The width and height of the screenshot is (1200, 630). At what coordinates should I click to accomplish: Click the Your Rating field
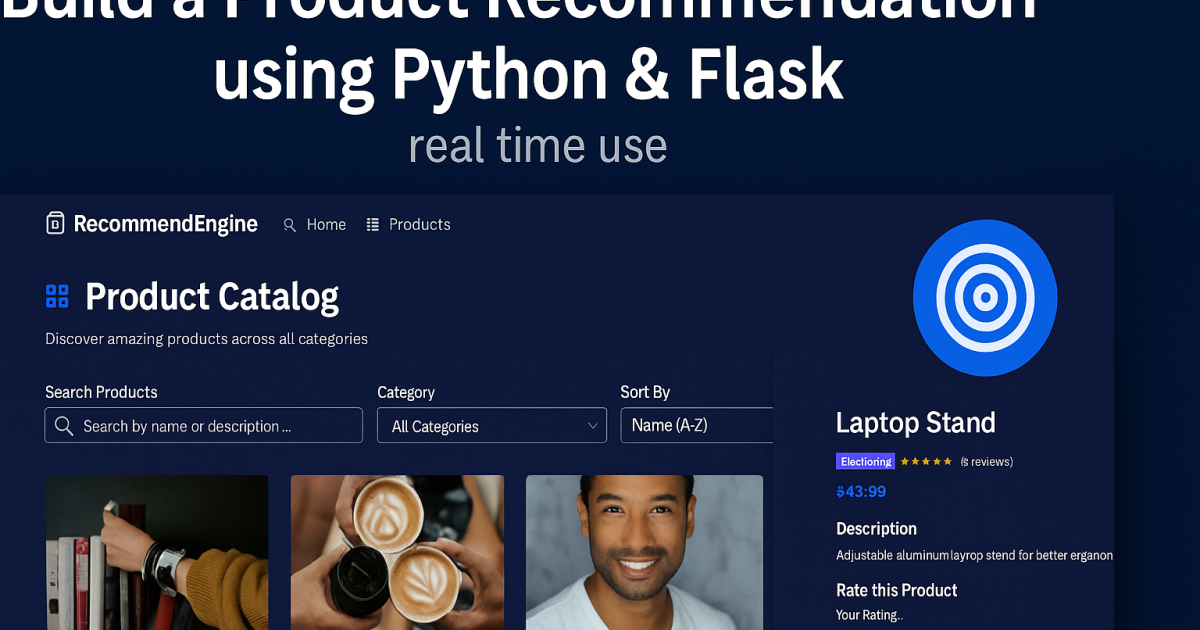click(869, 615)
